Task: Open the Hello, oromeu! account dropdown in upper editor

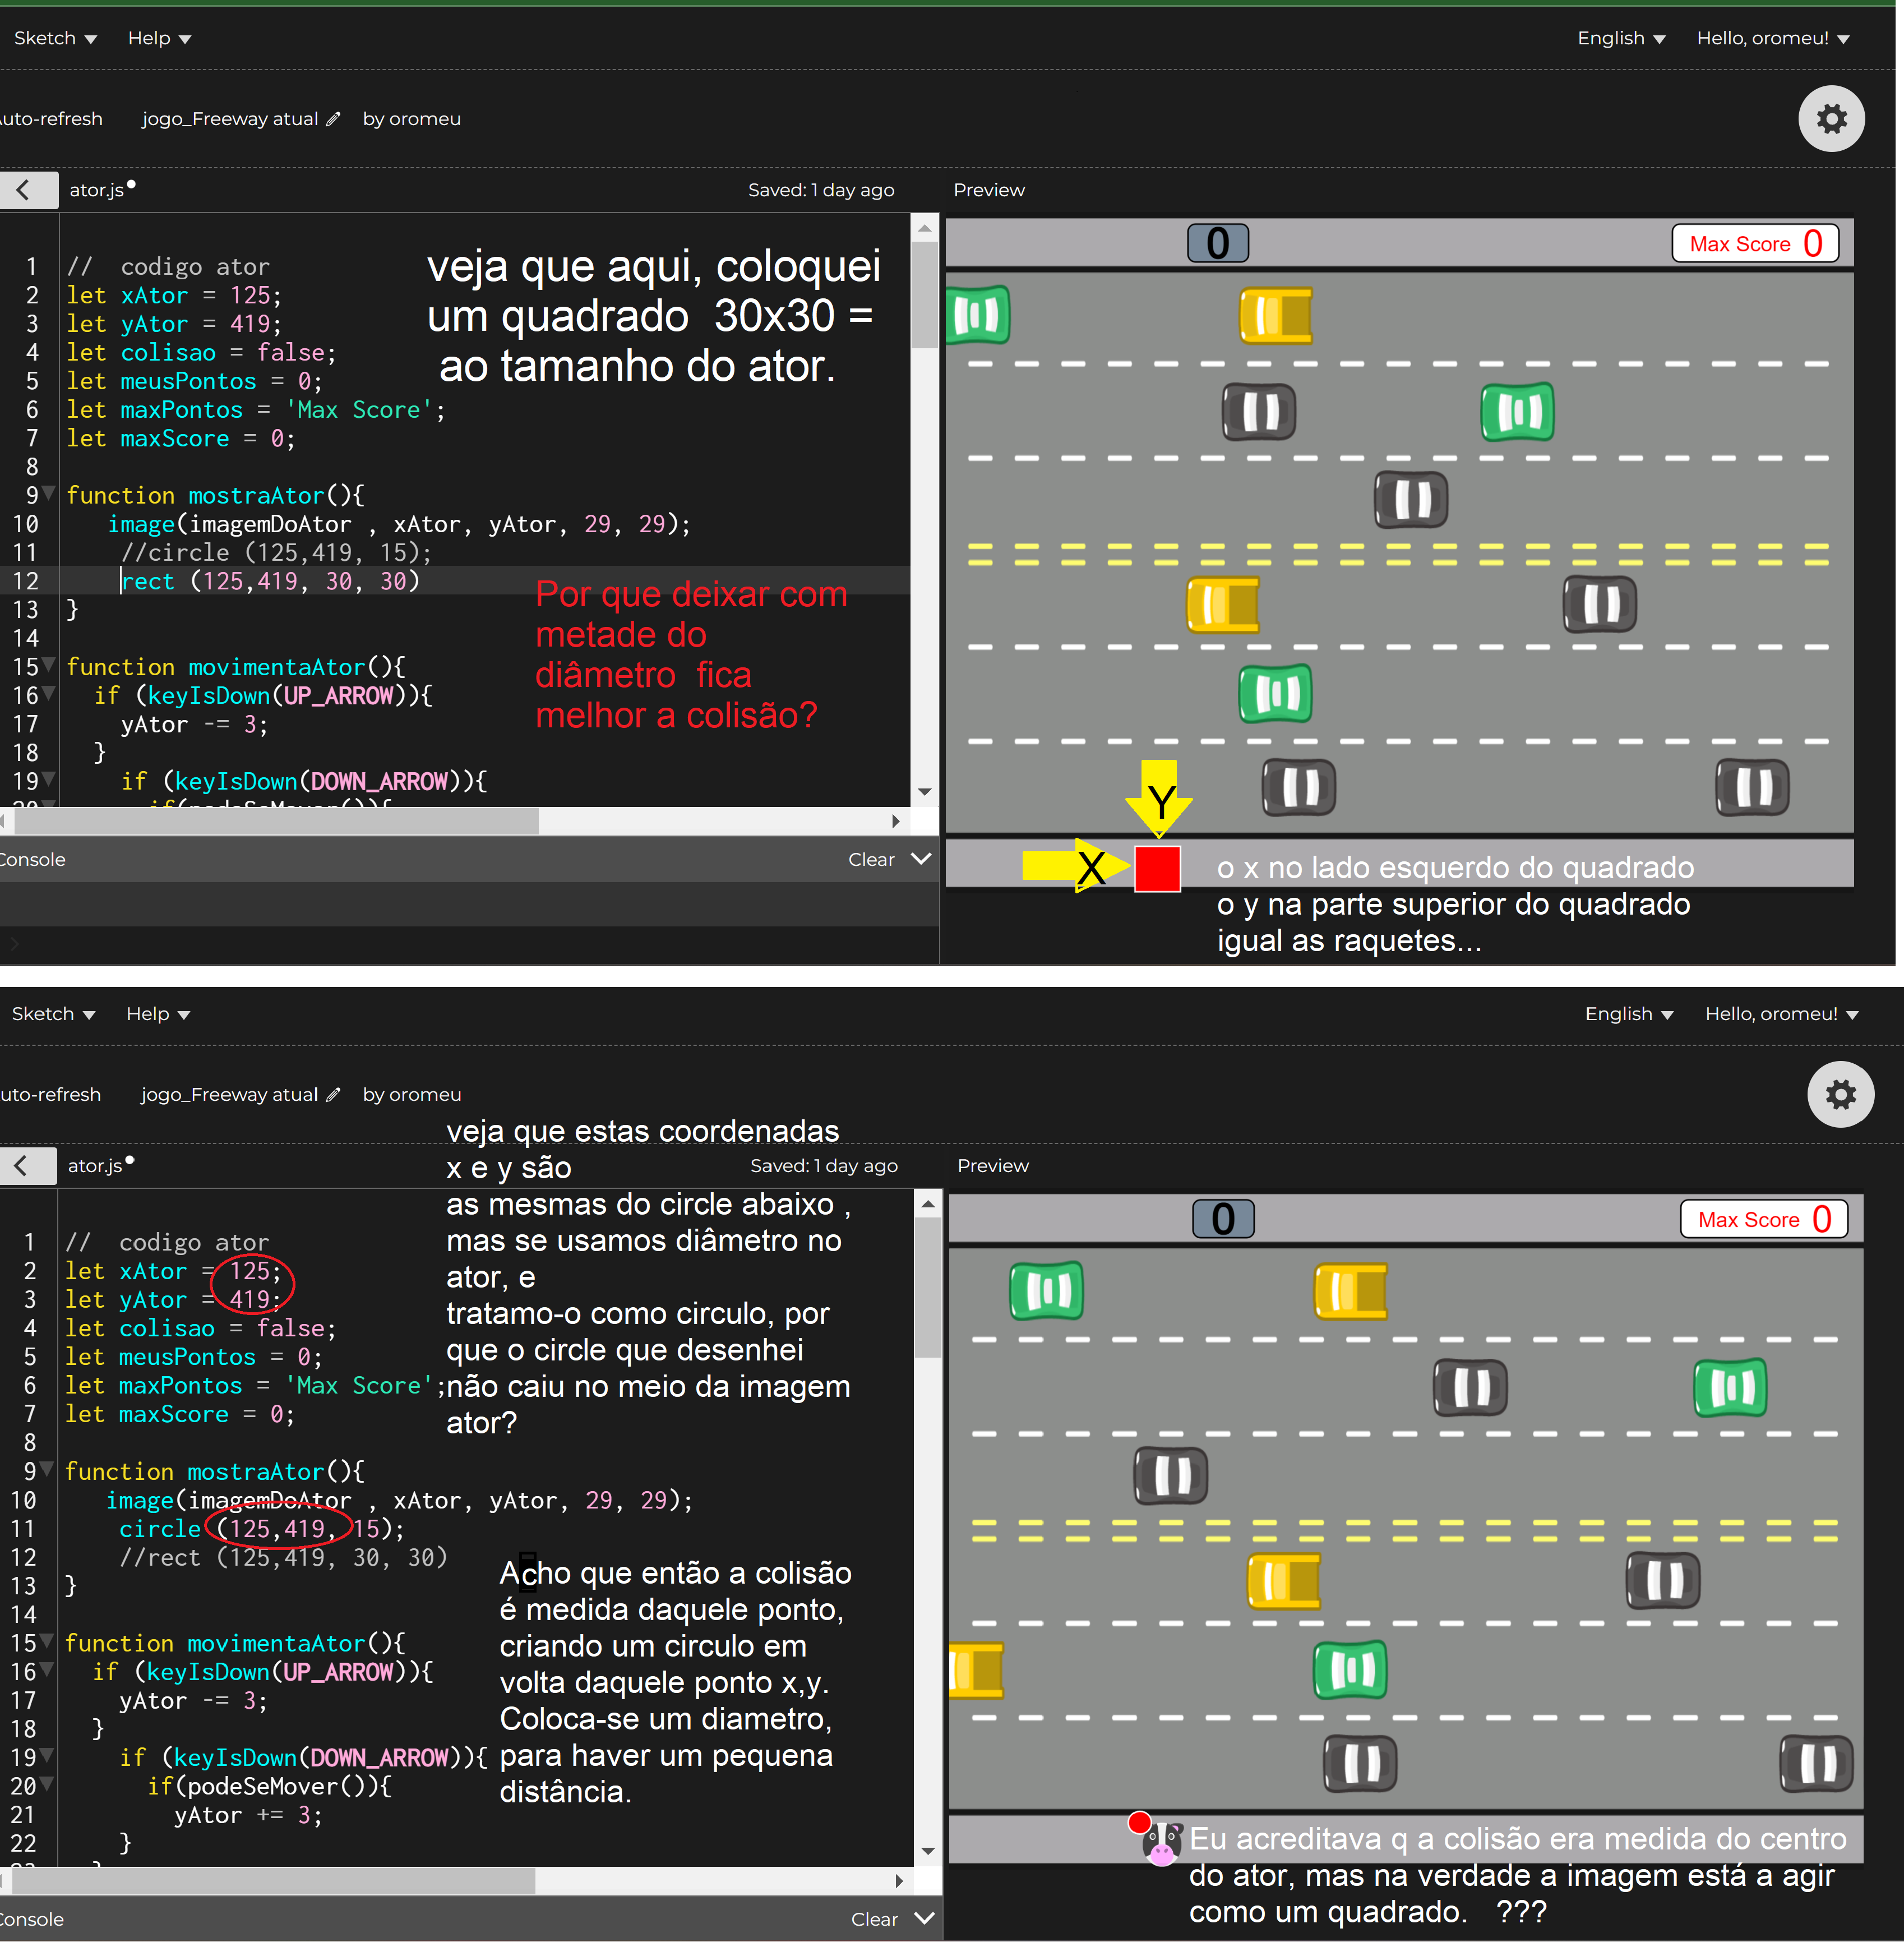Action: click(x=1772, y=38)
